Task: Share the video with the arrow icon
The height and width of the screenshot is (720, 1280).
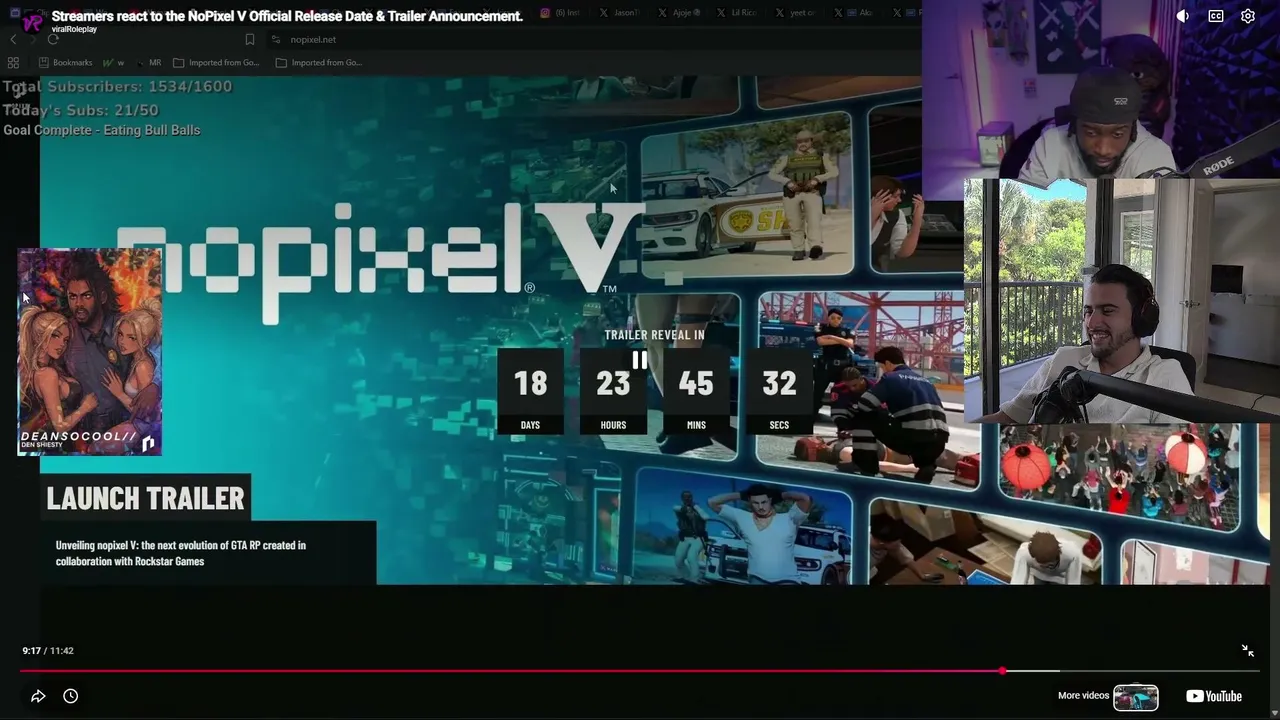Action: [38, 696]
